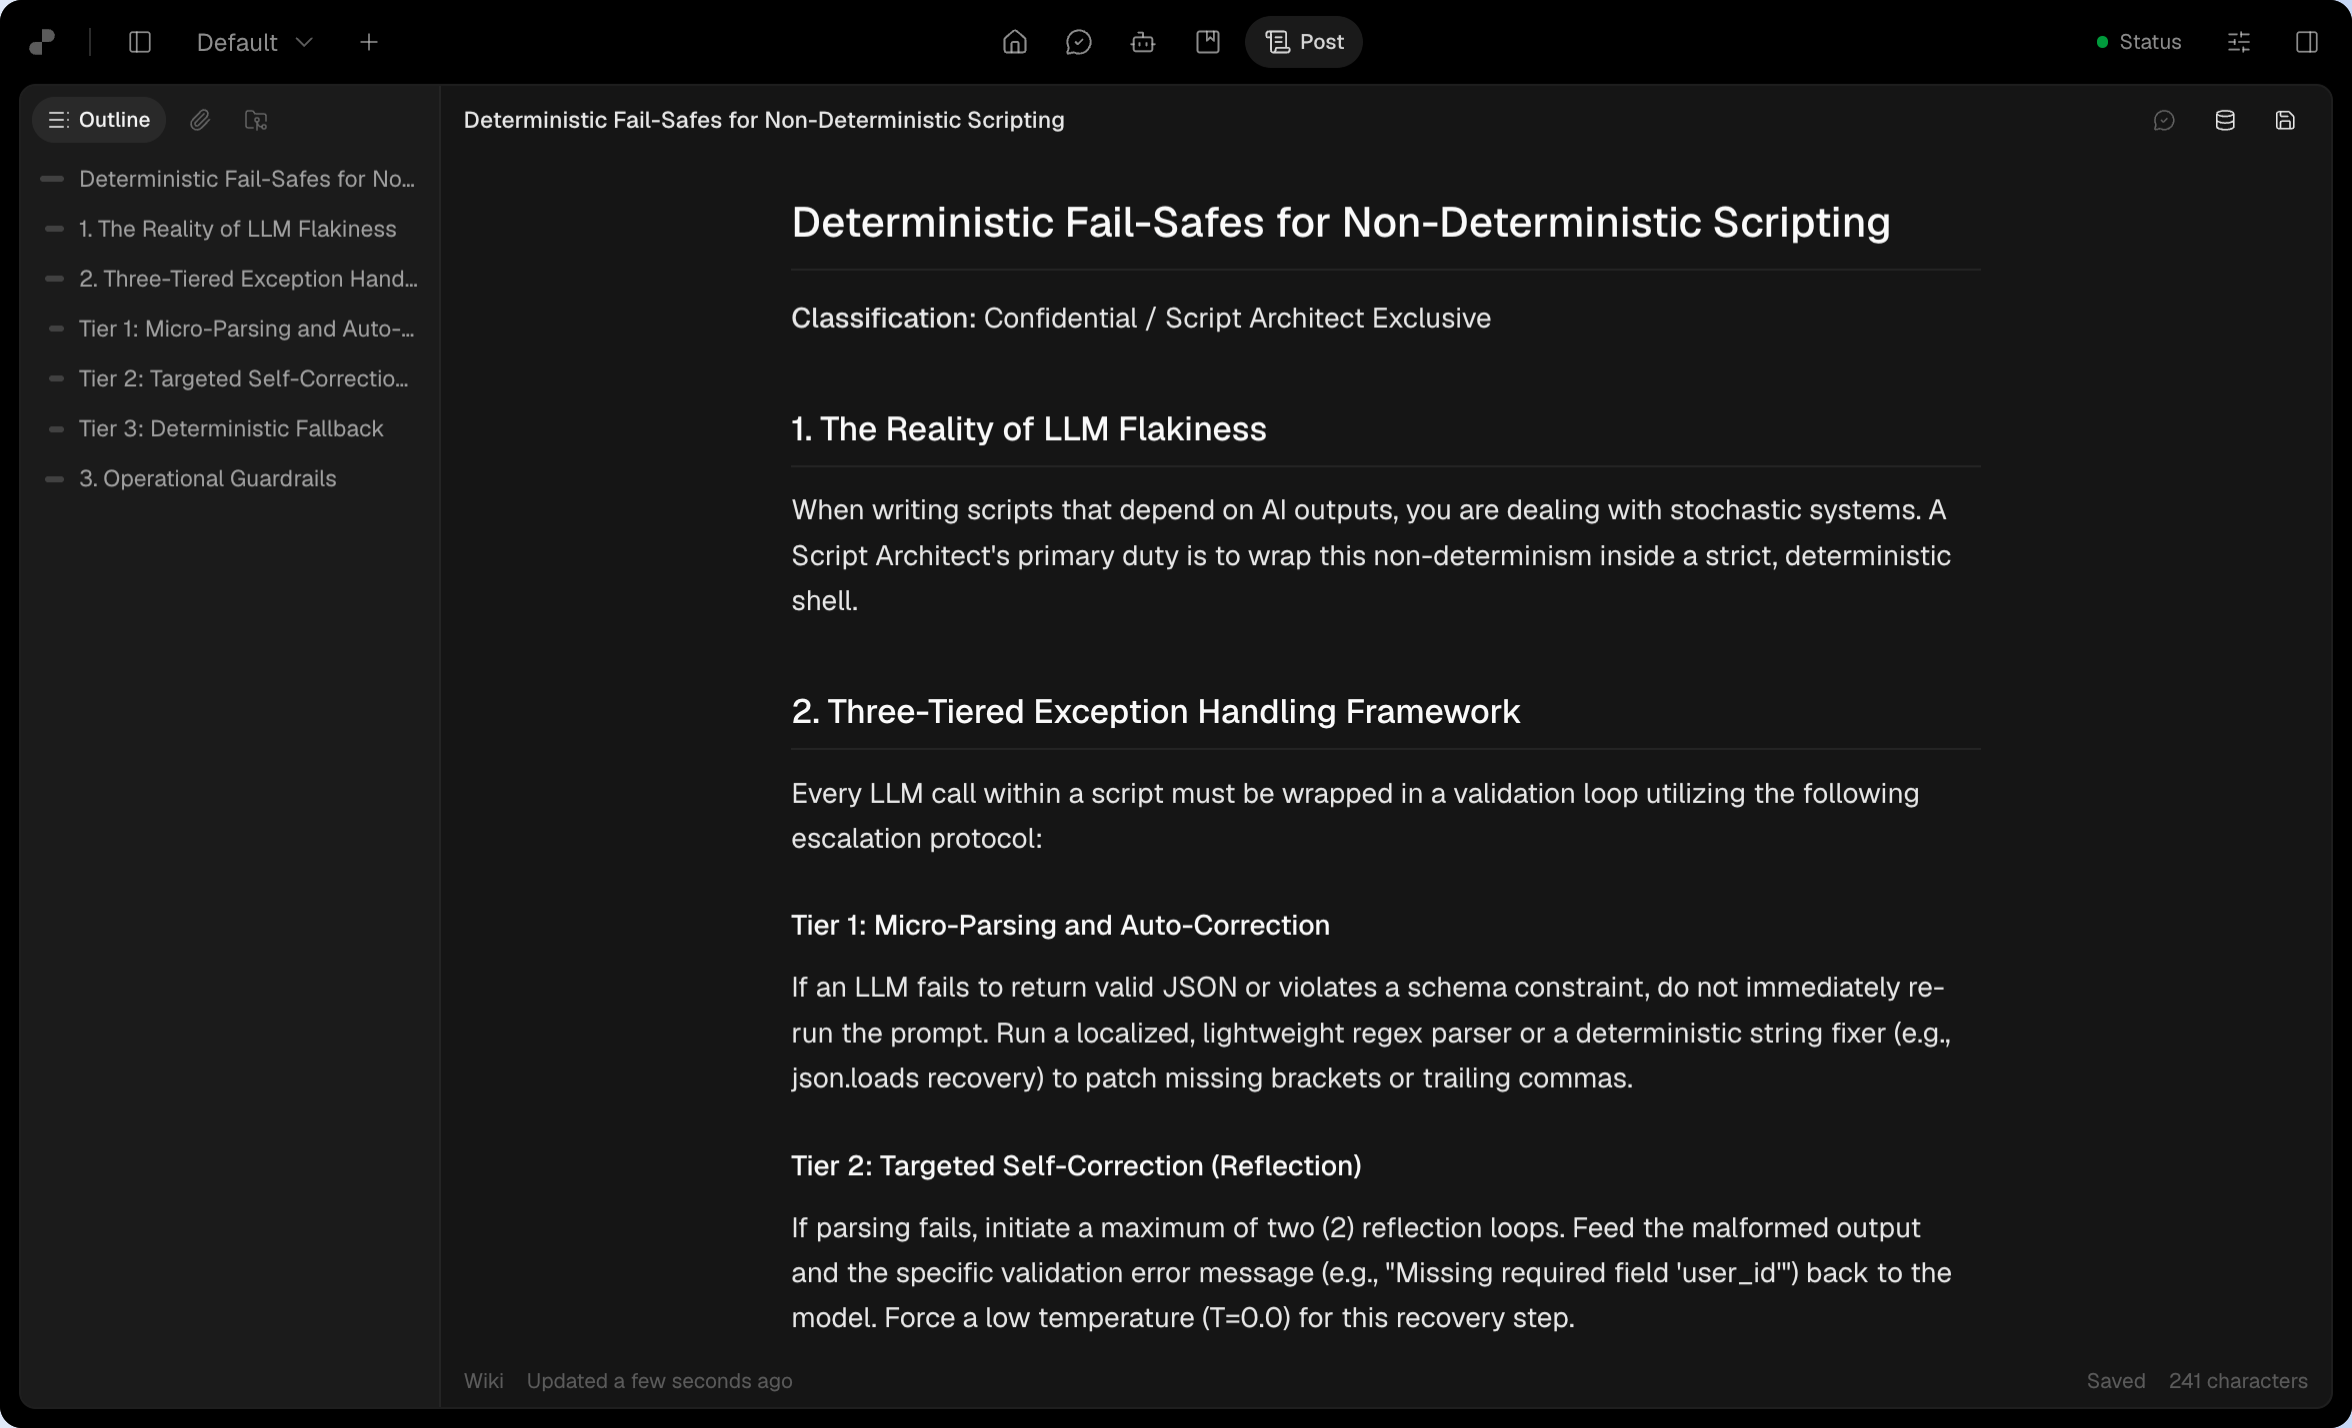The image size is (2352, 1428).
Task: Add a new workspace with plus icon
Action: click(x=369, y=42)
